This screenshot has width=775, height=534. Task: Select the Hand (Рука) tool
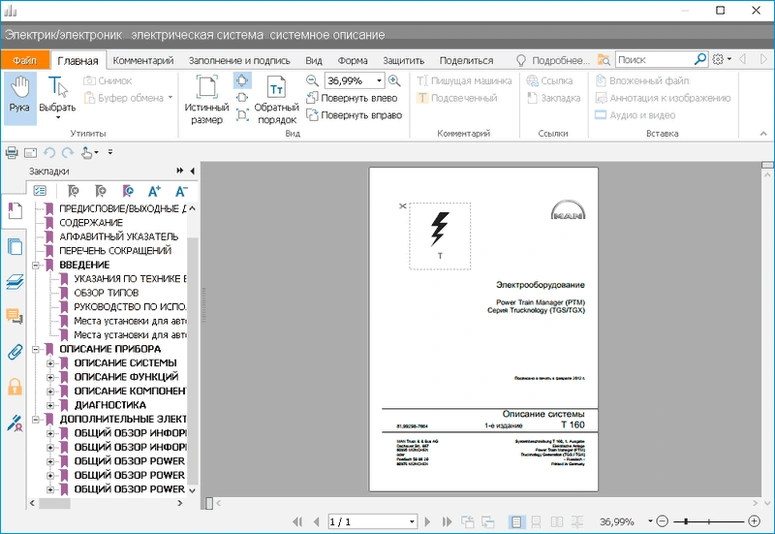[x=19, y=97]
